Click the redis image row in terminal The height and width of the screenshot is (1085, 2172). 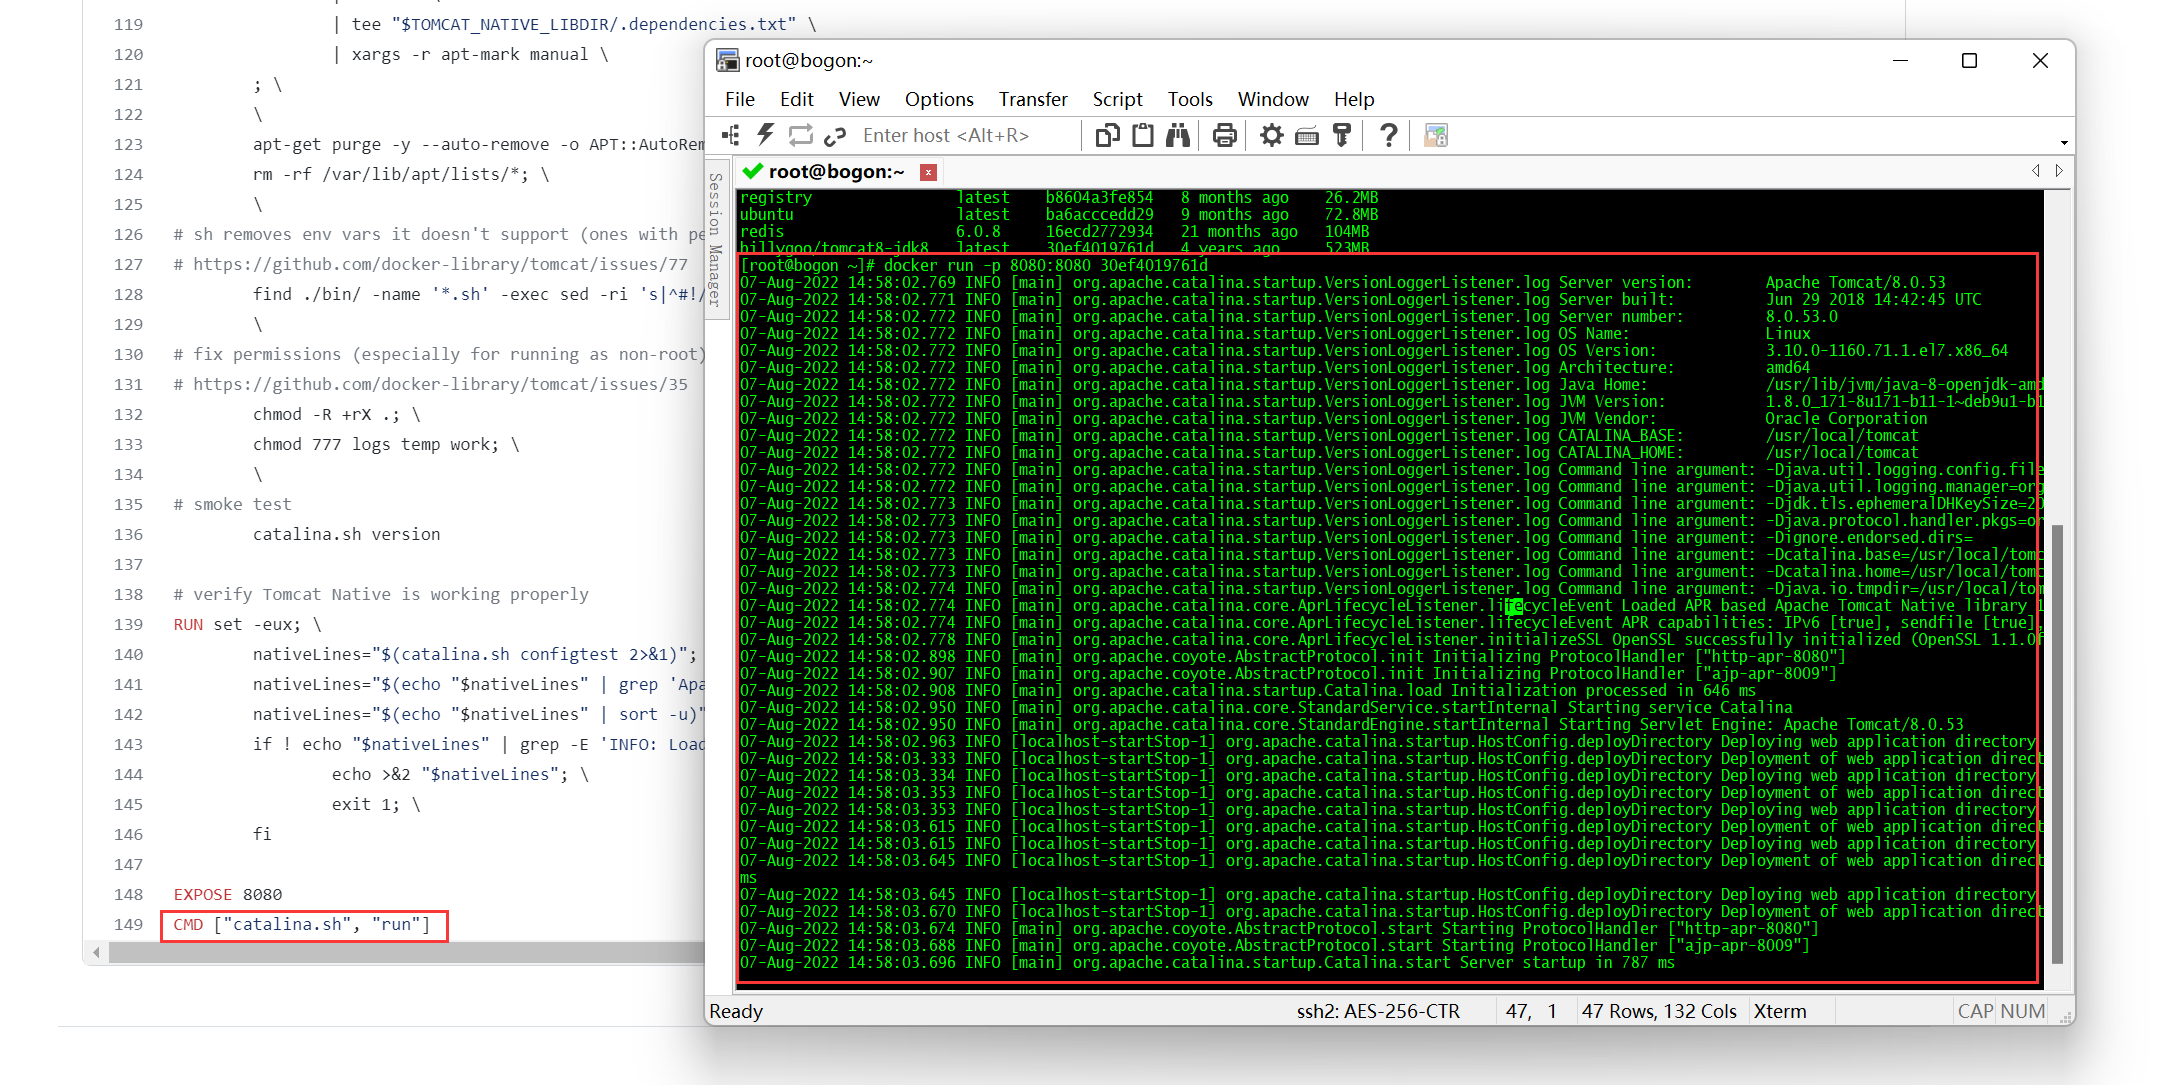[1054, 231]
